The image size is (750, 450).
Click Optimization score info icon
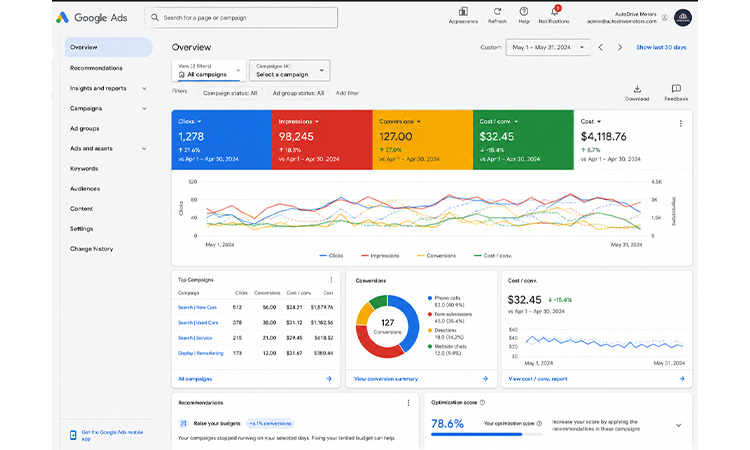pyautogui.click(x=482, y=403)
